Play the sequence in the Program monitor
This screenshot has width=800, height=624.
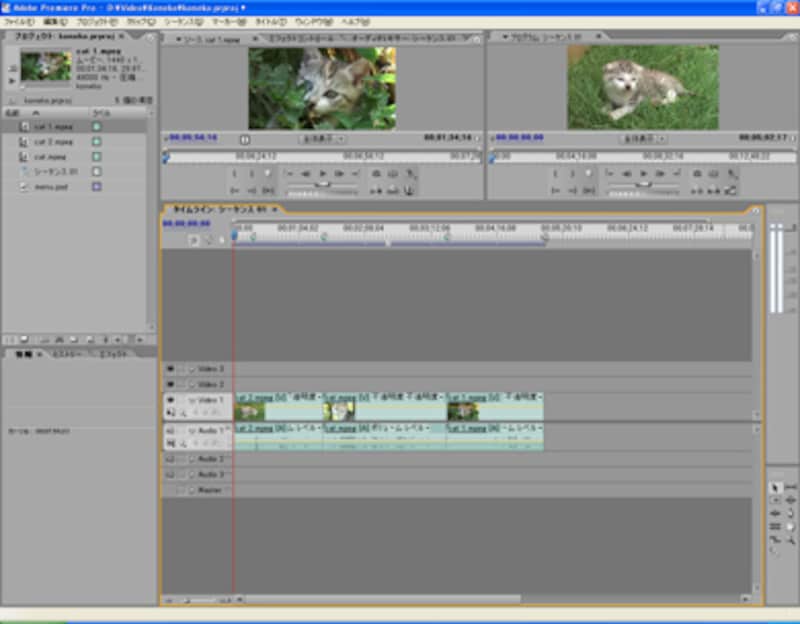click(644, 173)
